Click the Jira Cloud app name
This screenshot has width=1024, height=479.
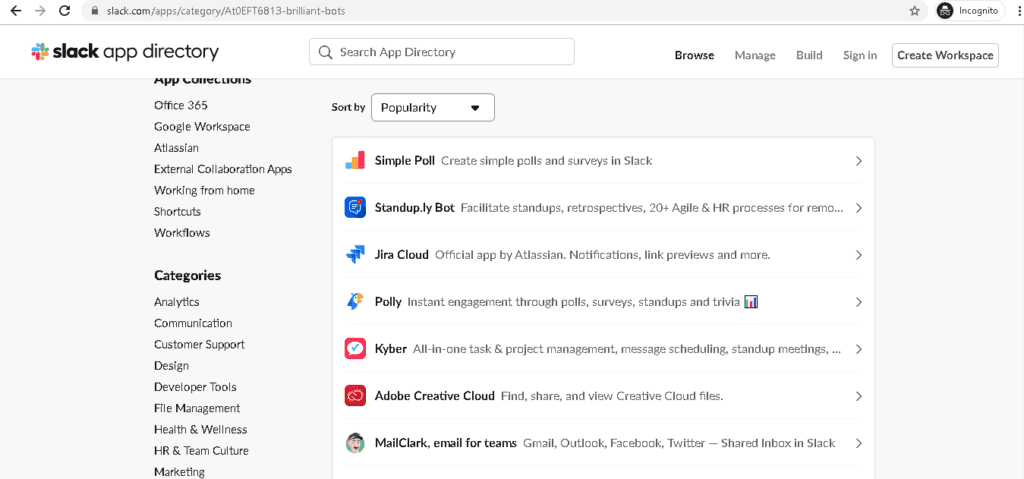402,255
